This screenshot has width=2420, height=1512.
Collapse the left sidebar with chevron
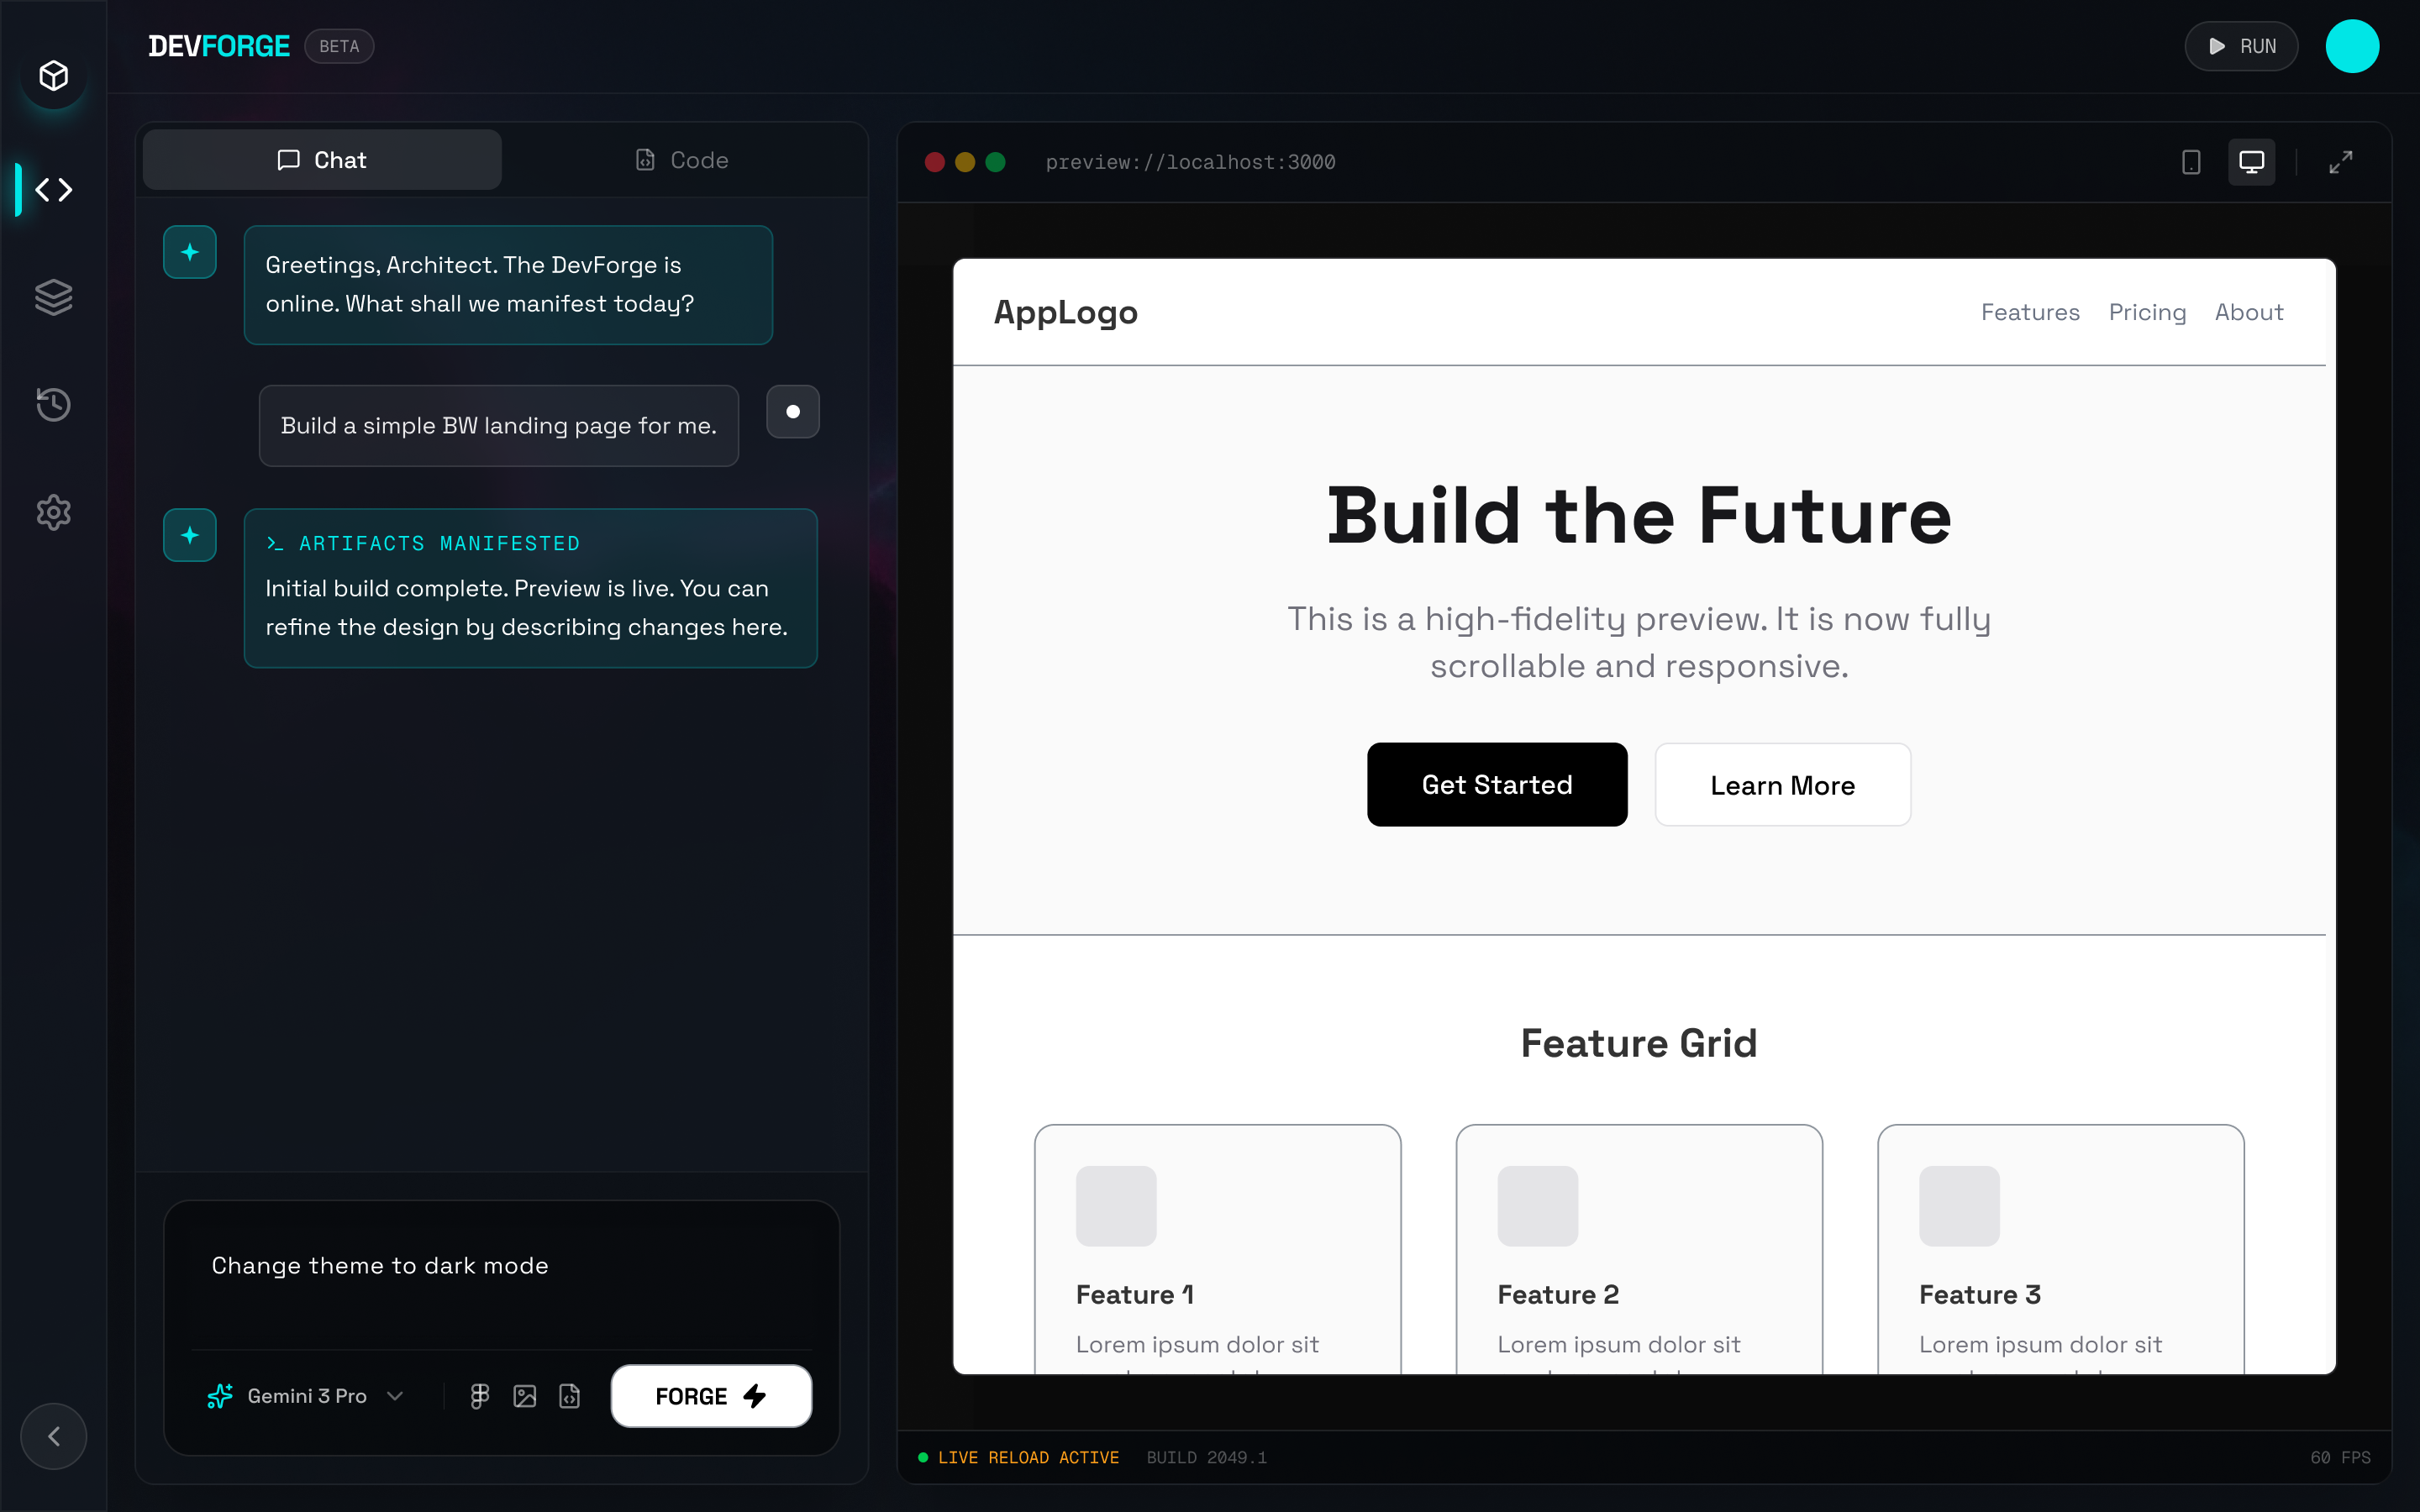(x=54, y=1436)
